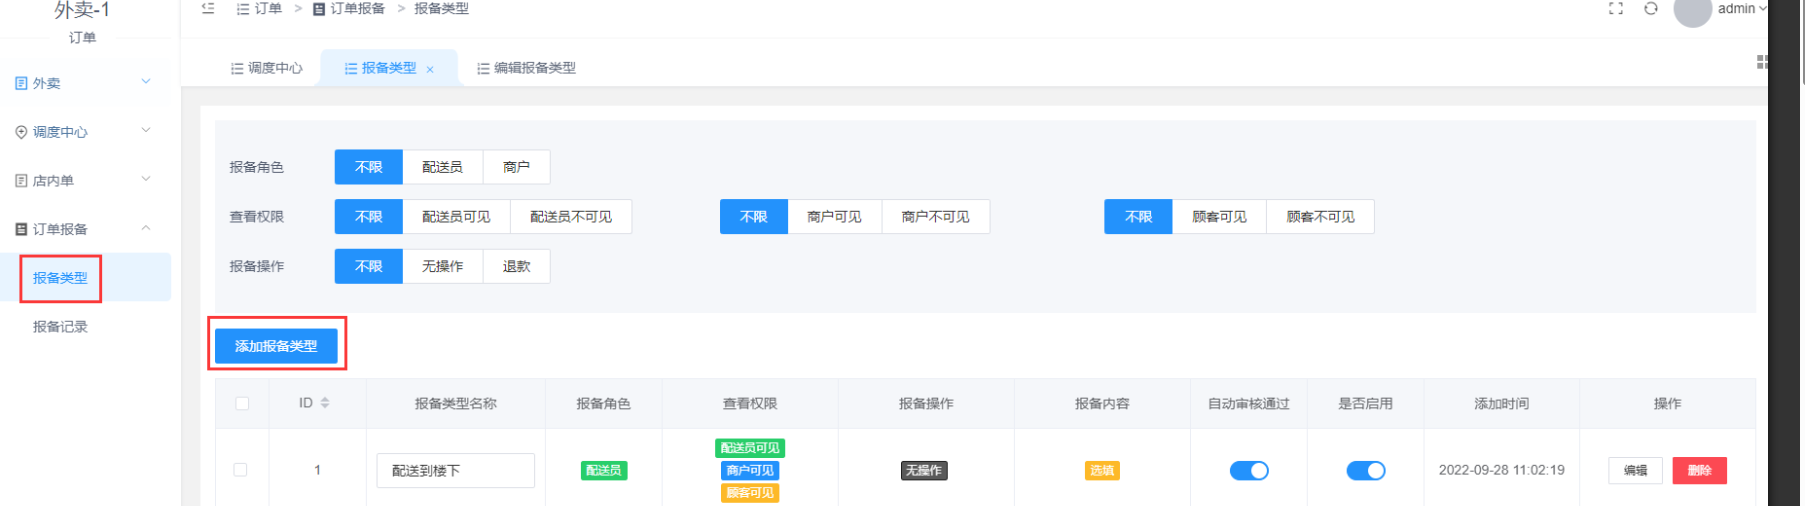This screenshot has height=506, width=1805.
Task: Click 添加报备类型 button
Action: (x=276, y=346)
